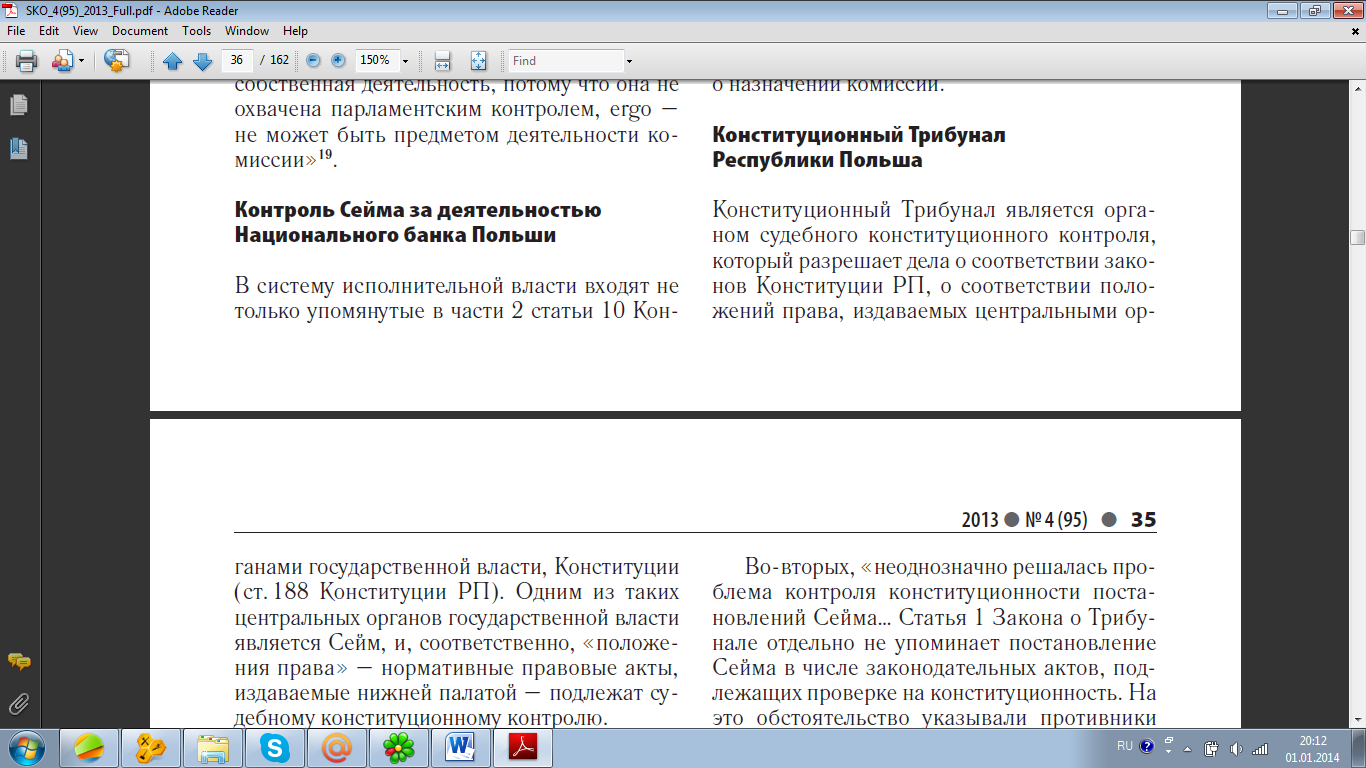This screenshot has width=1366, height=768.
Task: Open the Attachments paperclip panel icon
Action: pos(19,704)
